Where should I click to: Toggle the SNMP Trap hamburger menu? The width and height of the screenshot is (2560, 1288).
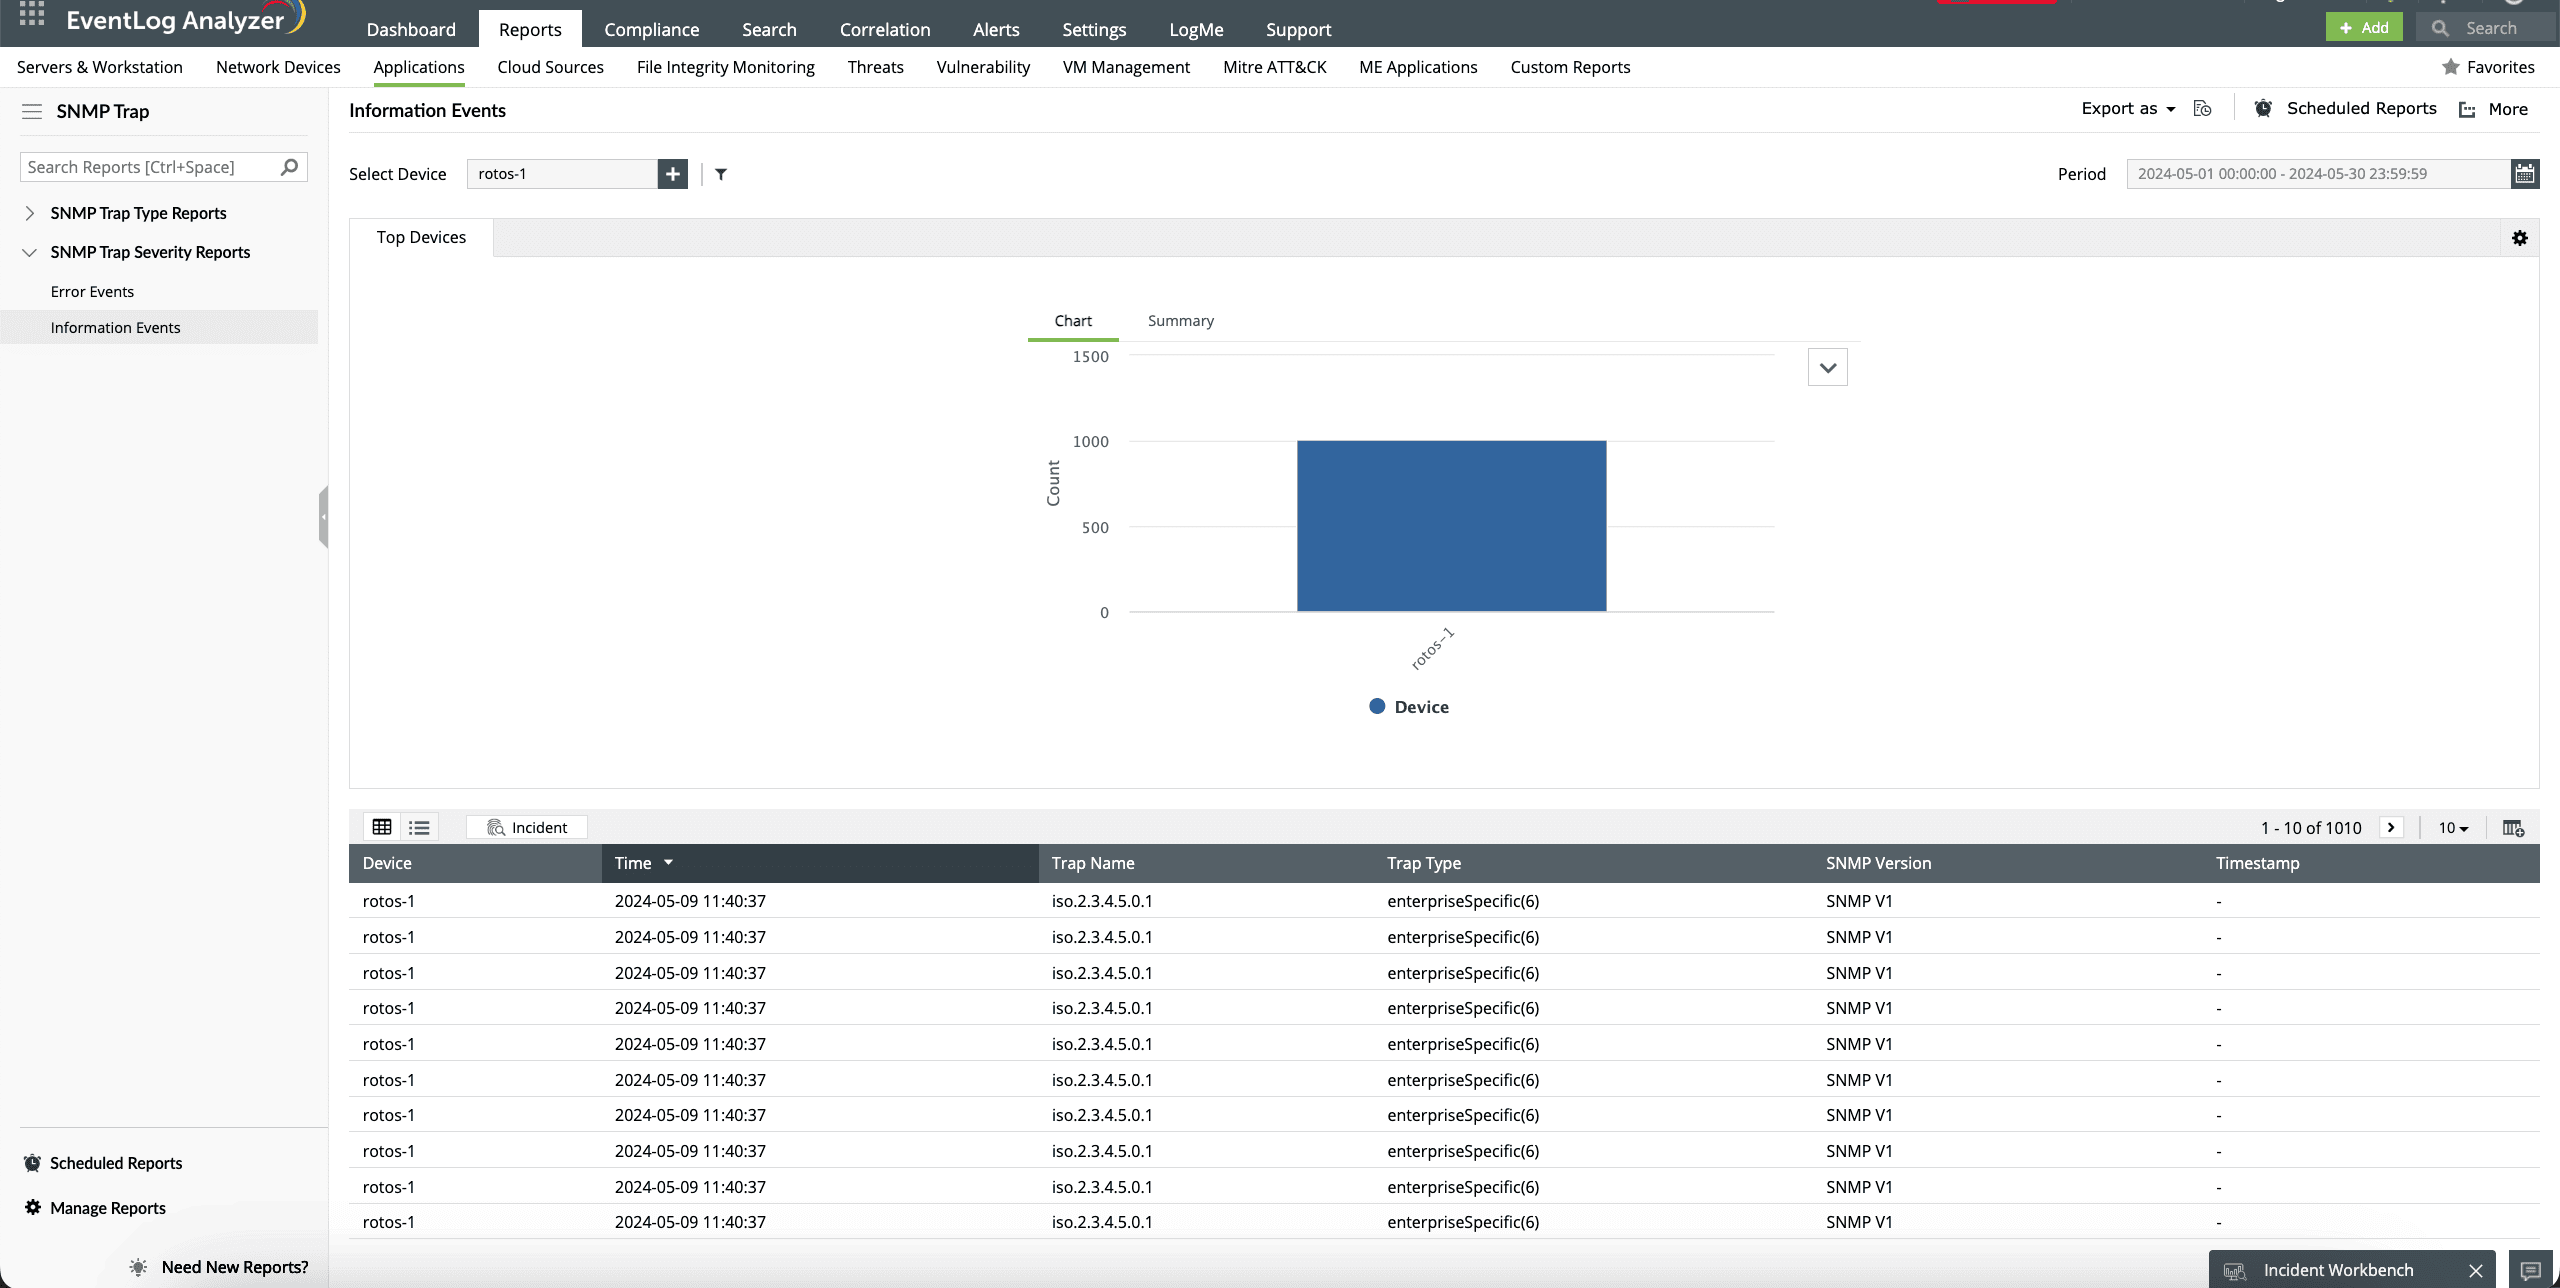coord(32,111)
